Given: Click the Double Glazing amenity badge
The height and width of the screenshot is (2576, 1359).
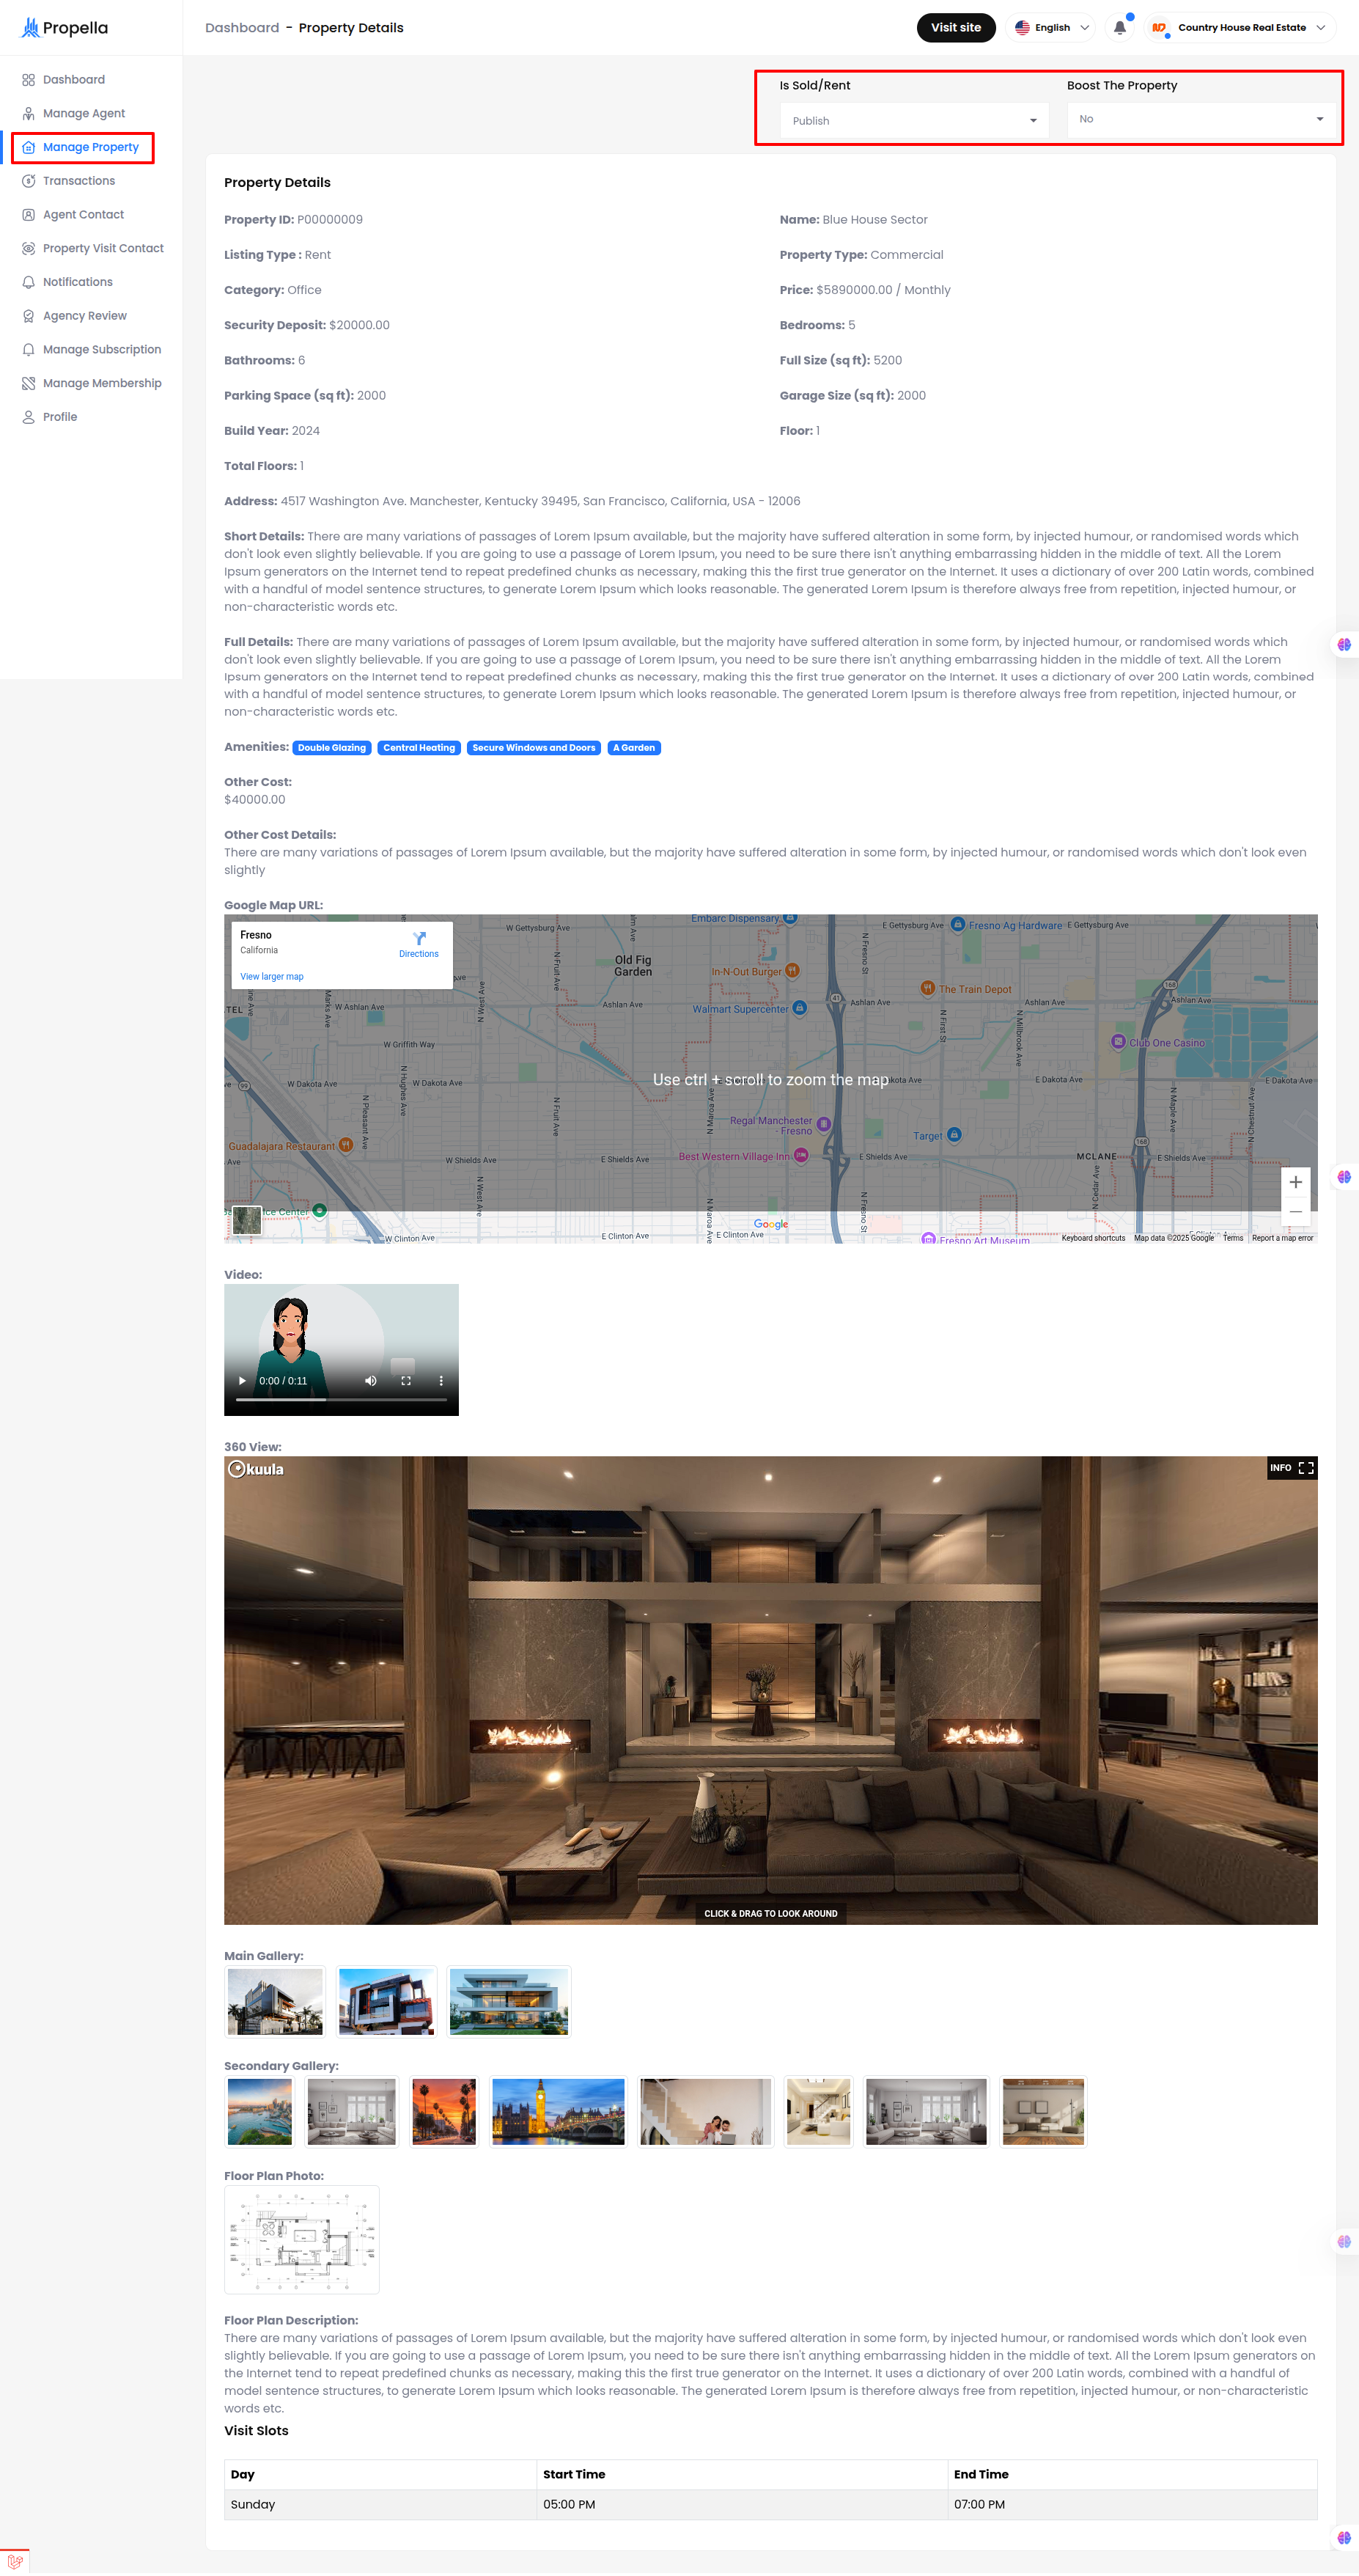Looking at the screenshot, I should [332, 748].
